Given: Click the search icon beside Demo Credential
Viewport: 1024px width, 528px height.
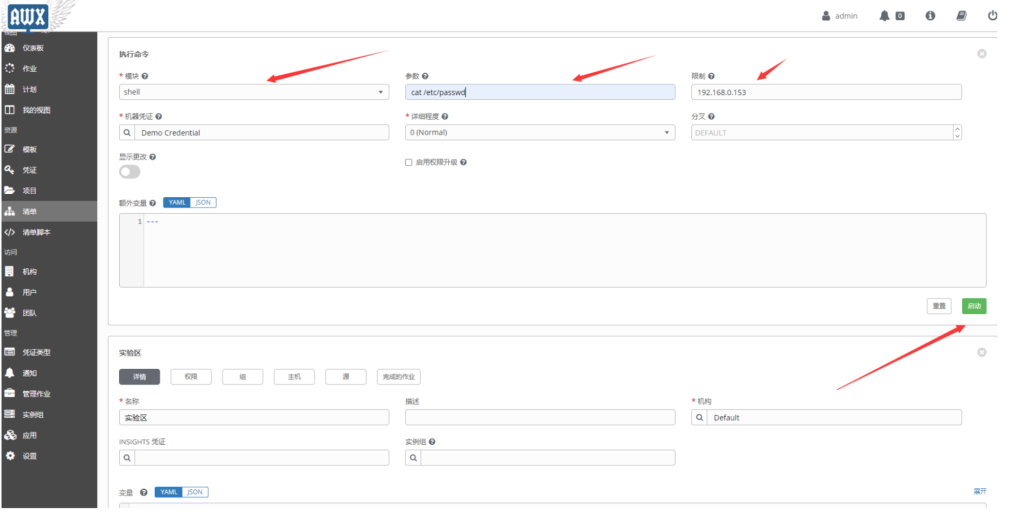Looking at the screenshot, I should 127,132.
